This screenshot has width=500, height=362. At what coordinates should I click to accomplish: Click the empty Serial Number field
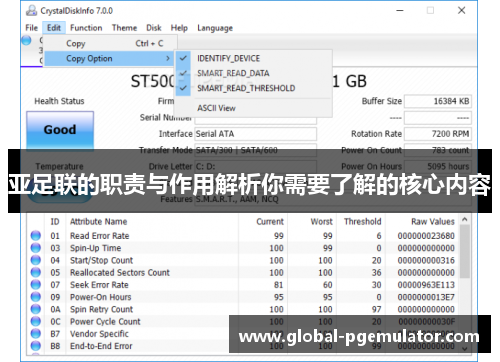coord(255,120)
